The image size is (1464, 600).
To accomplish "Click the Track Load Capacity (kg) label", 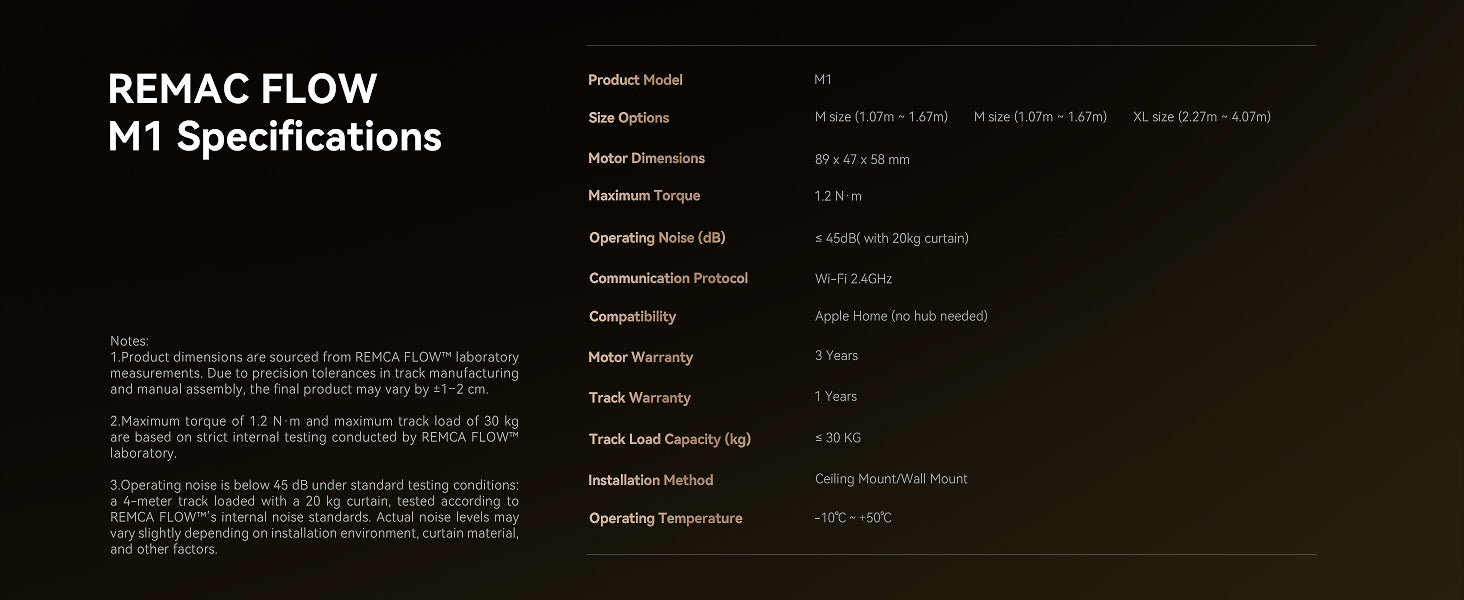I will [x=669, y=439].
